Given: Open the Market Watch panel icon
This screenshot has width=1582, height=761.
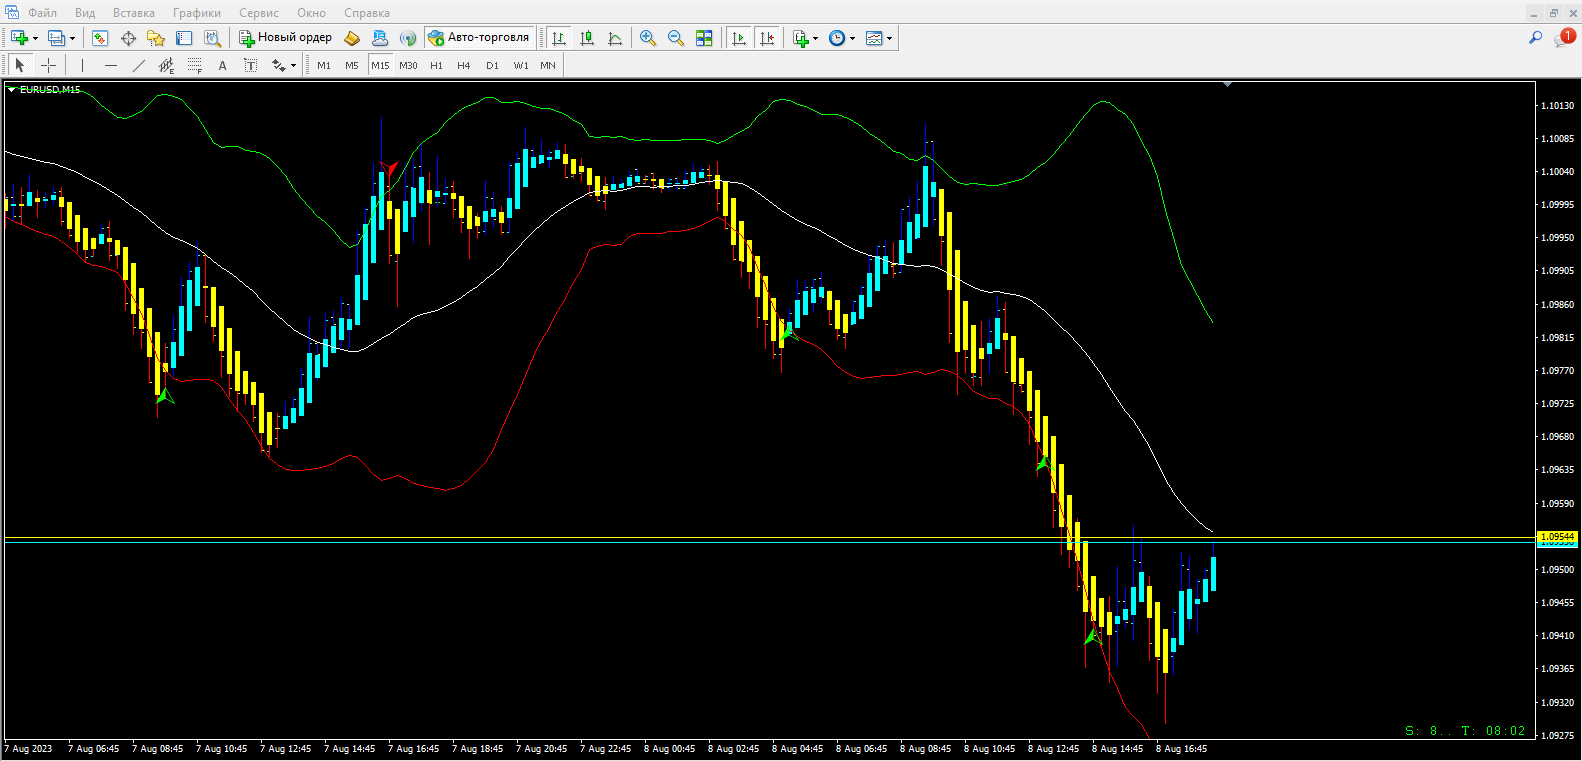Looking at the screenshot, I should [x=100, y=38].
